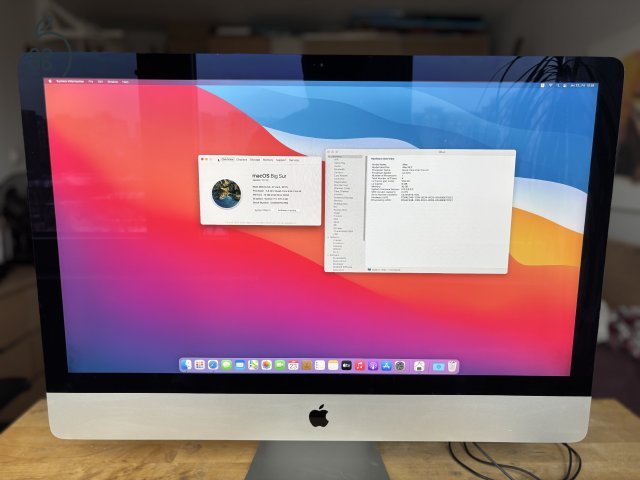The width and height of the screenshot is (640, 480).
Task: Select Thunderbolt/USB4 in the sidebar
Action: tap(344, 231)
